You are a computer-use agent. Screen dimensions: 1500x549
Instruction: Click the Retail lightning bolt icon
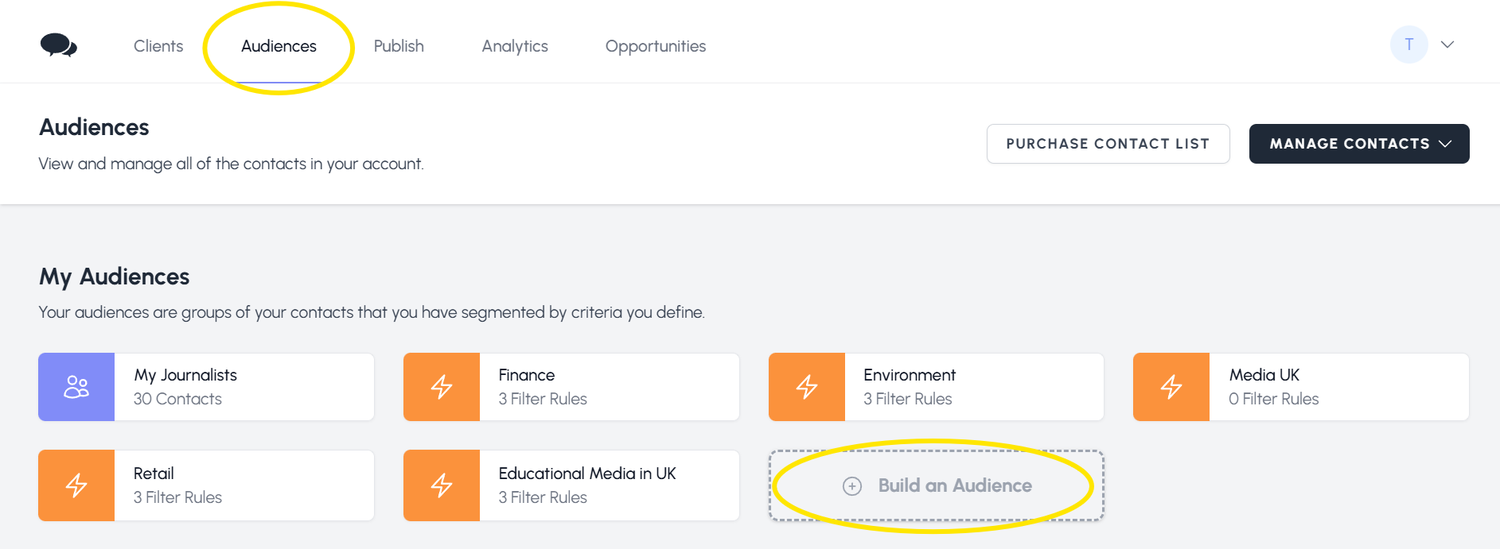tap(77, 485)
